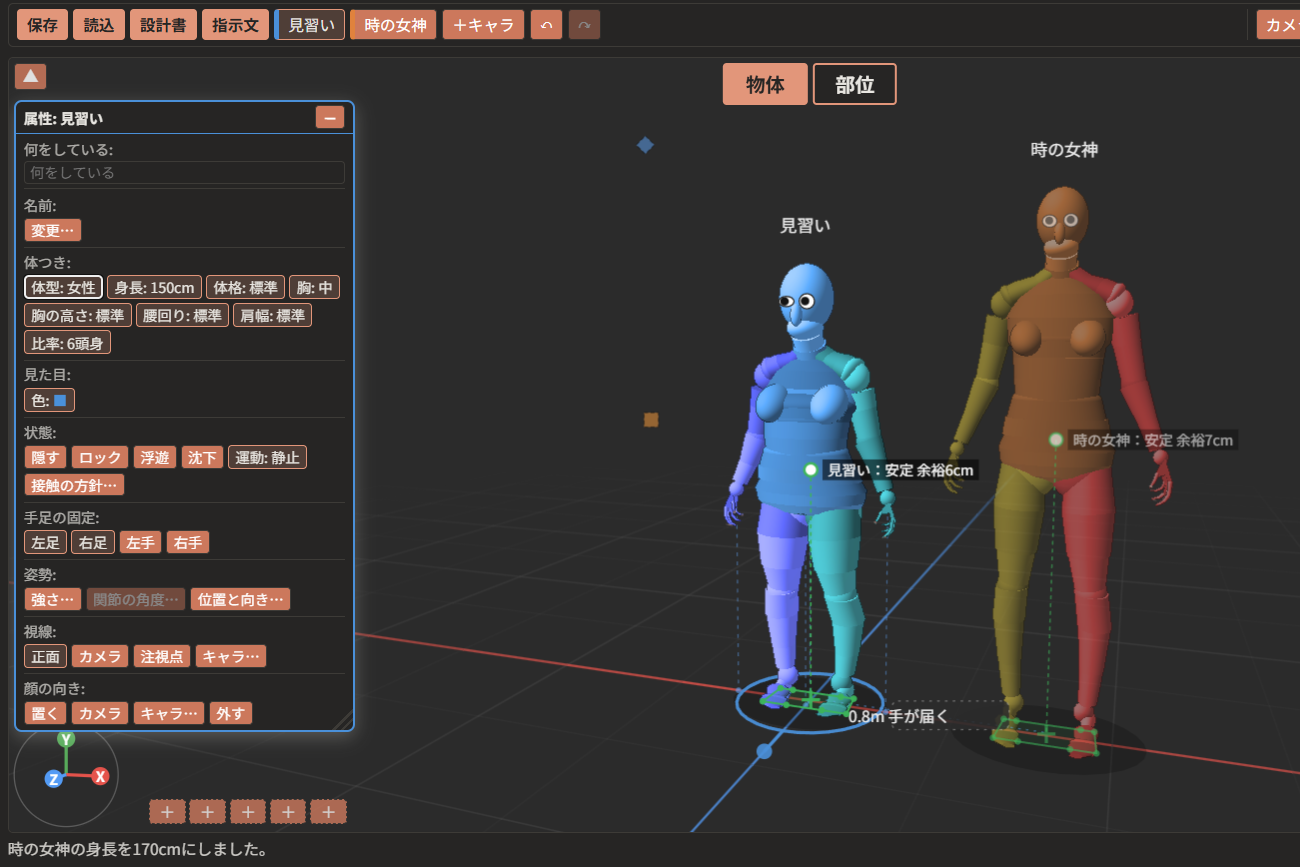Viewport: 1300px width, 867px height.
Task: Switch to the 部位 tab
Action: click(855, 84)
